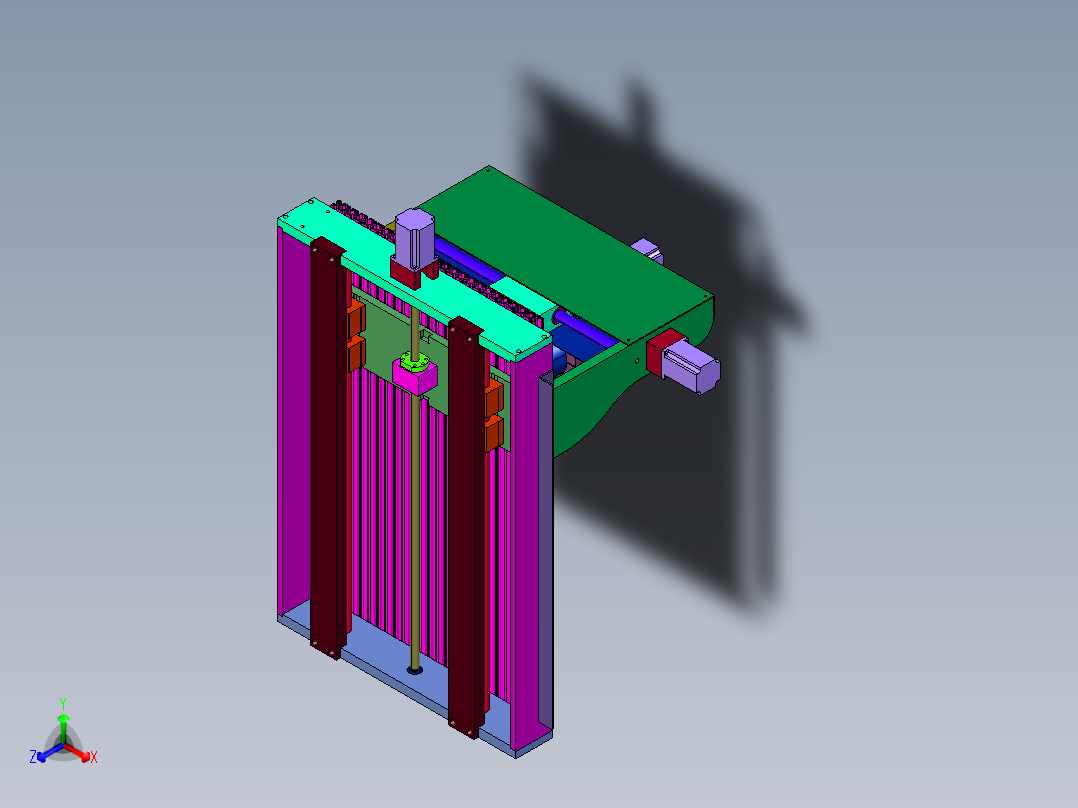The width and height of the screenshot is (1078, 808).
Task: Select the lower orange bearing block on right rail
Action: 494,434
